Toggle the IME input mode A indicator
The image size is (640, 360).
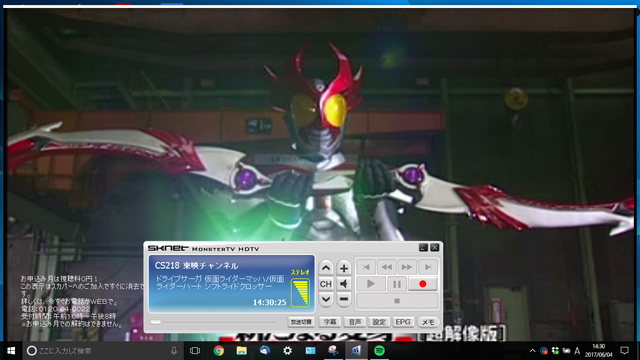pos(577,351)
